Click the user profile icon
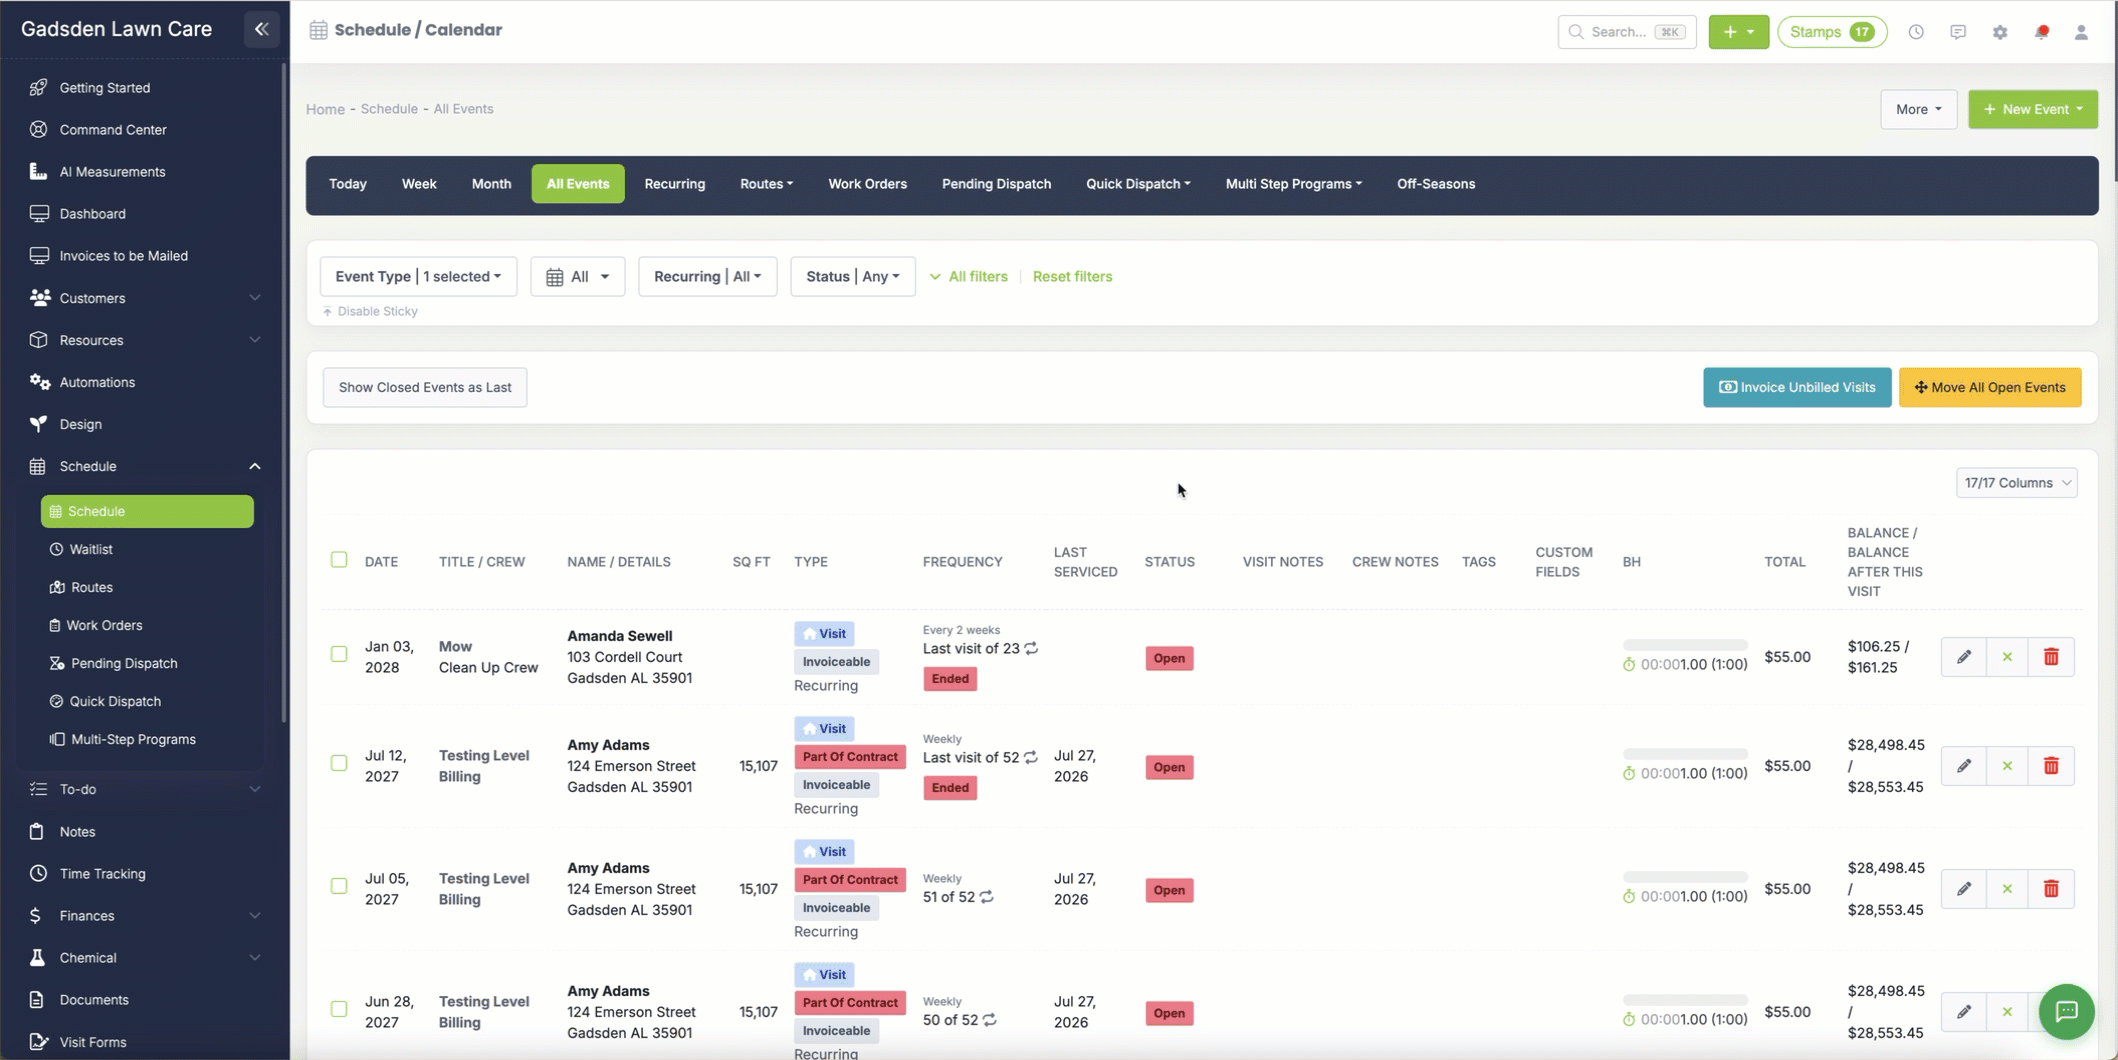Viewport: 2118px width, 1060px height. (x=2081, y=32)
